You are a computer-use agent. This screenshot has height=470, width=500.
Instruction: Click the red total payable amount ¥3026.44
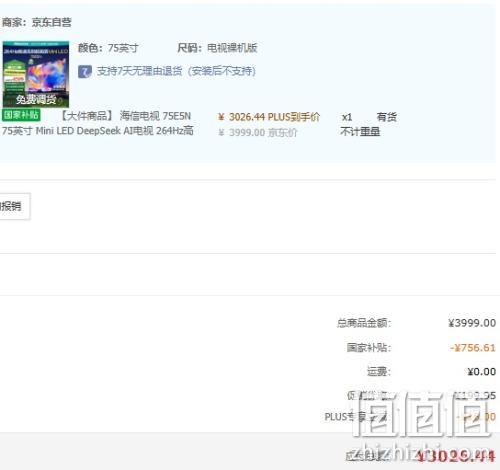pos(456,456)
